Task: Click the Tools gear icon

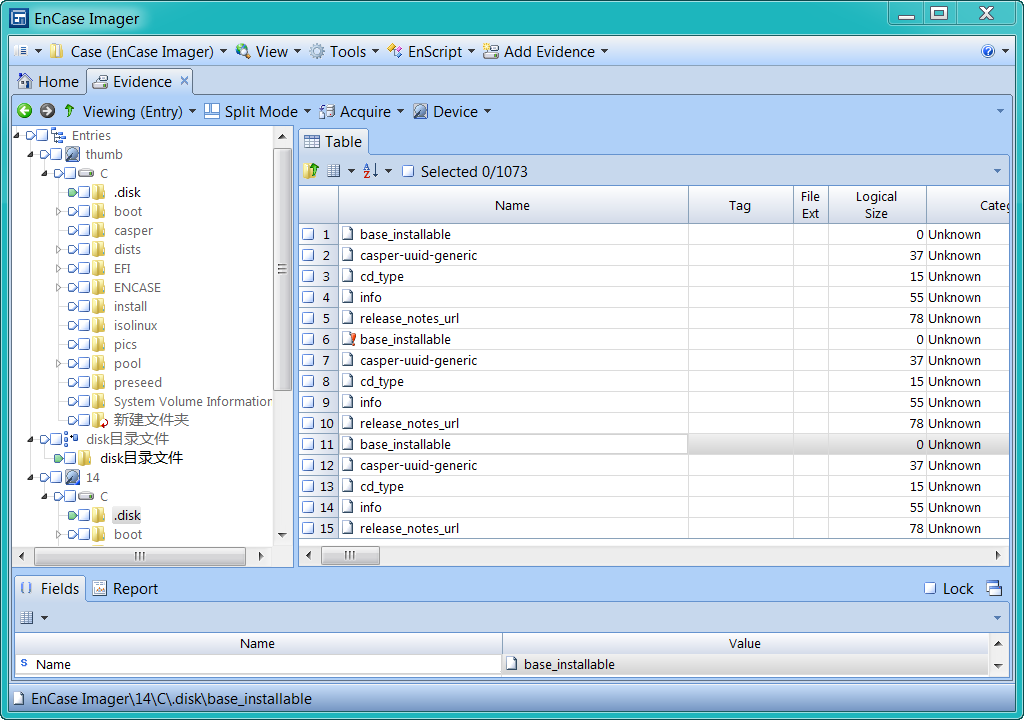Action: [x=317, y=51]
